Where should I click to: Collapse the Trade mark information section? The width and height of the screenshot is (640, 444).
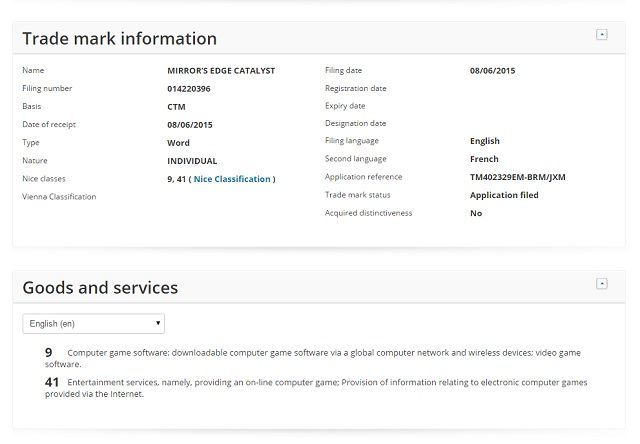pos(602,35)
